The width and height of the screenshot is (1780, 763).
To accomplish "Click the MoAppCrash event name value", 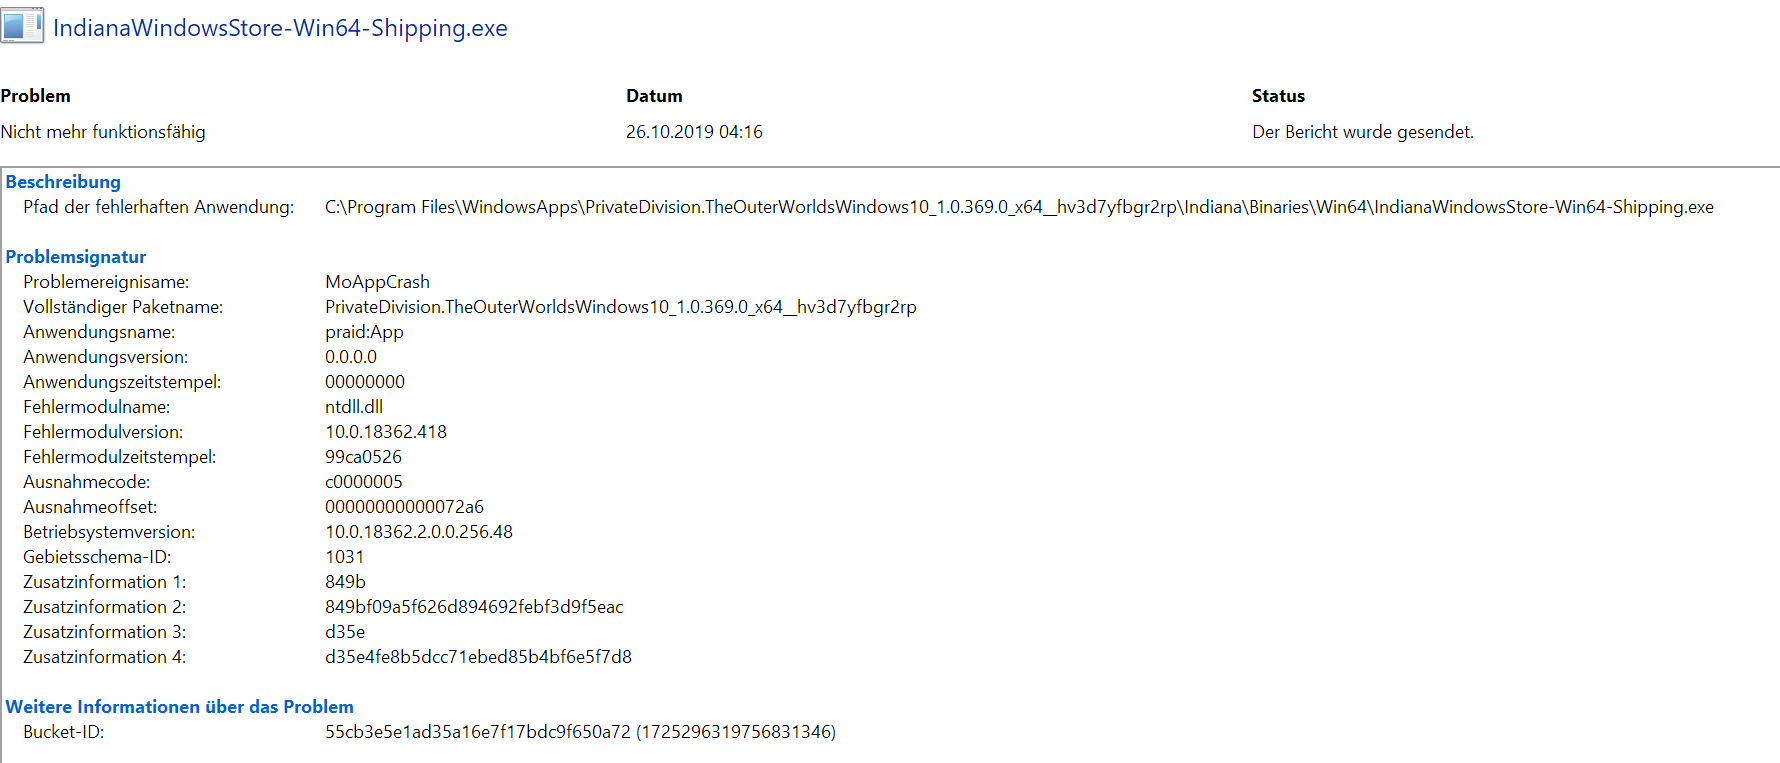I will 377,282.
